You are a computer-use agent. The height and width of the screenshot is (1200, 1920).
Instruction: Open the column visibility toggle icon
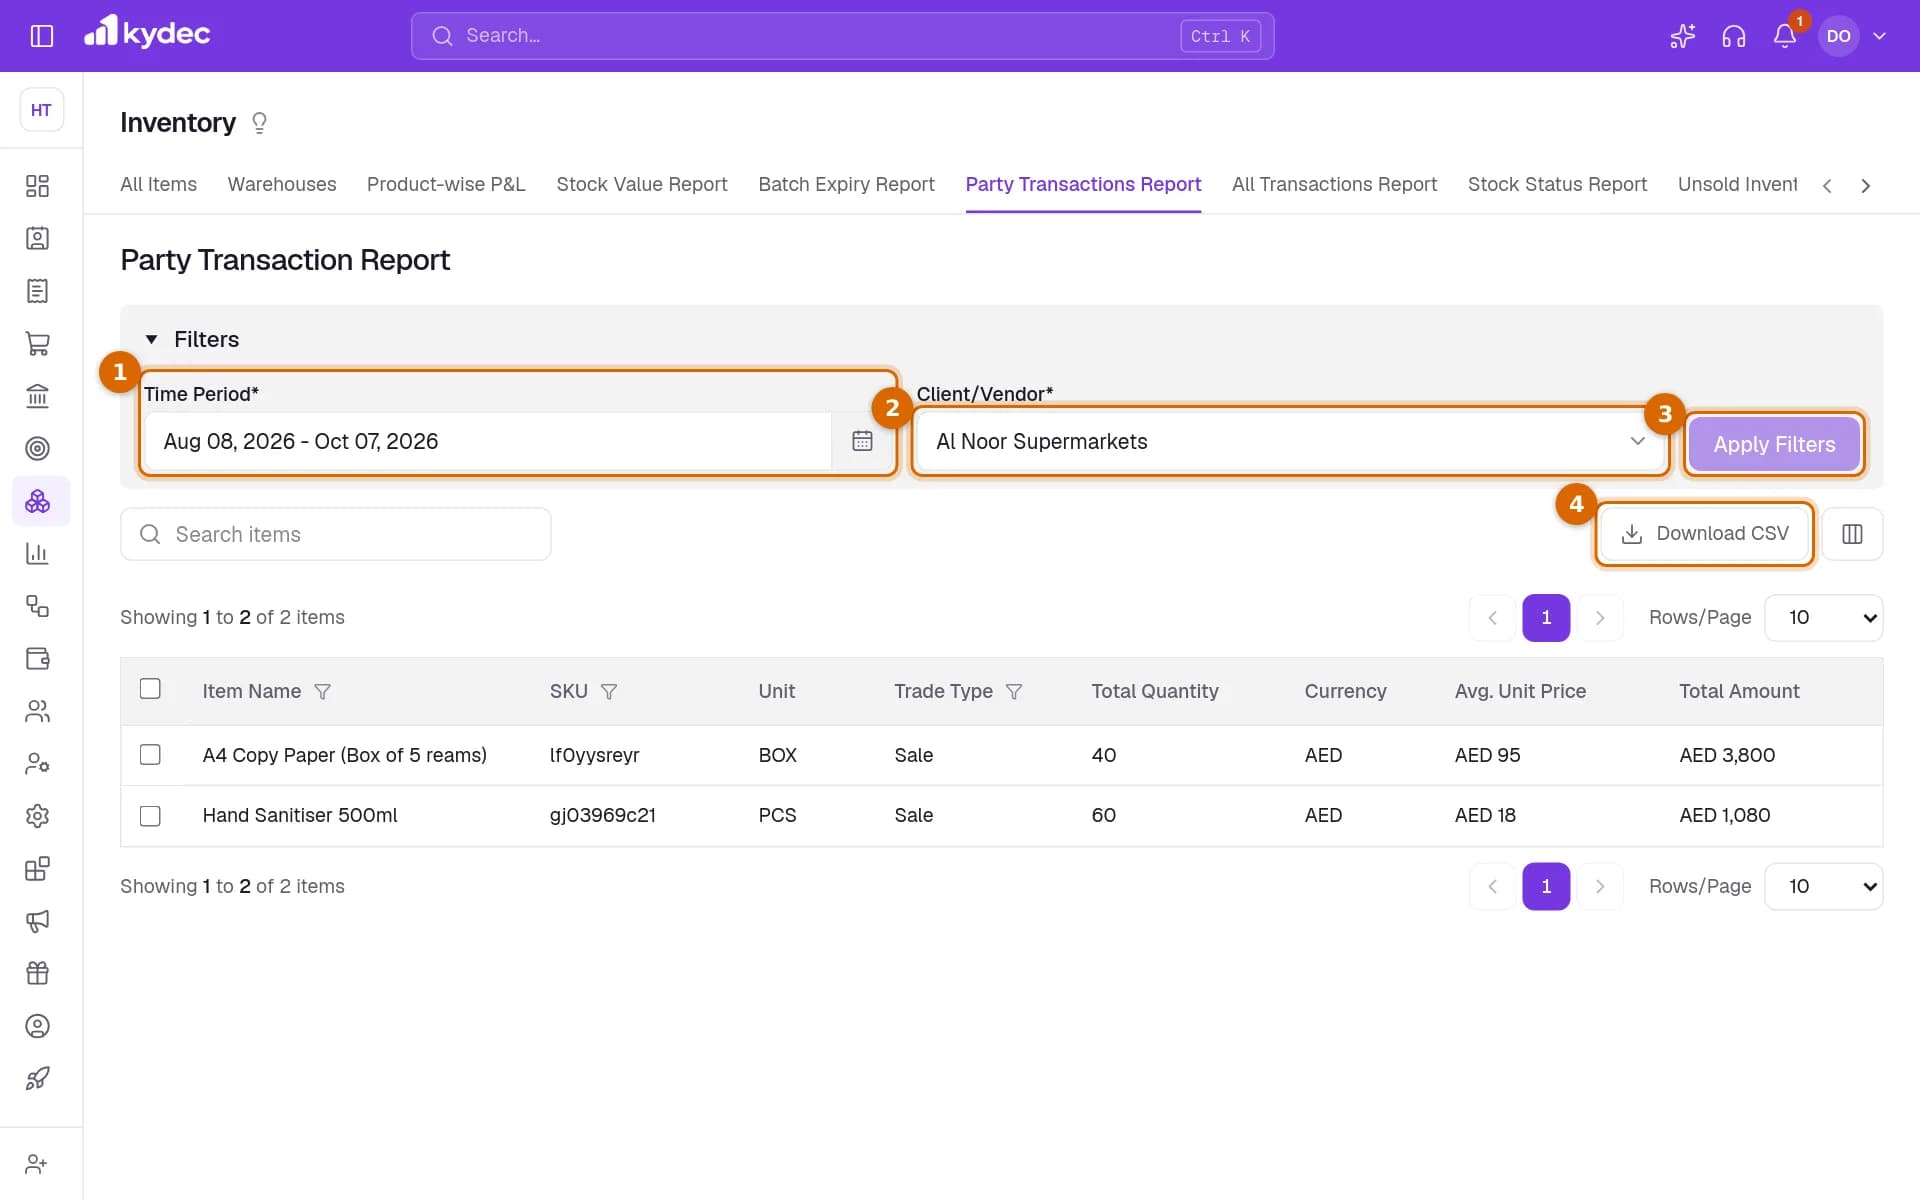[1852, 534]
